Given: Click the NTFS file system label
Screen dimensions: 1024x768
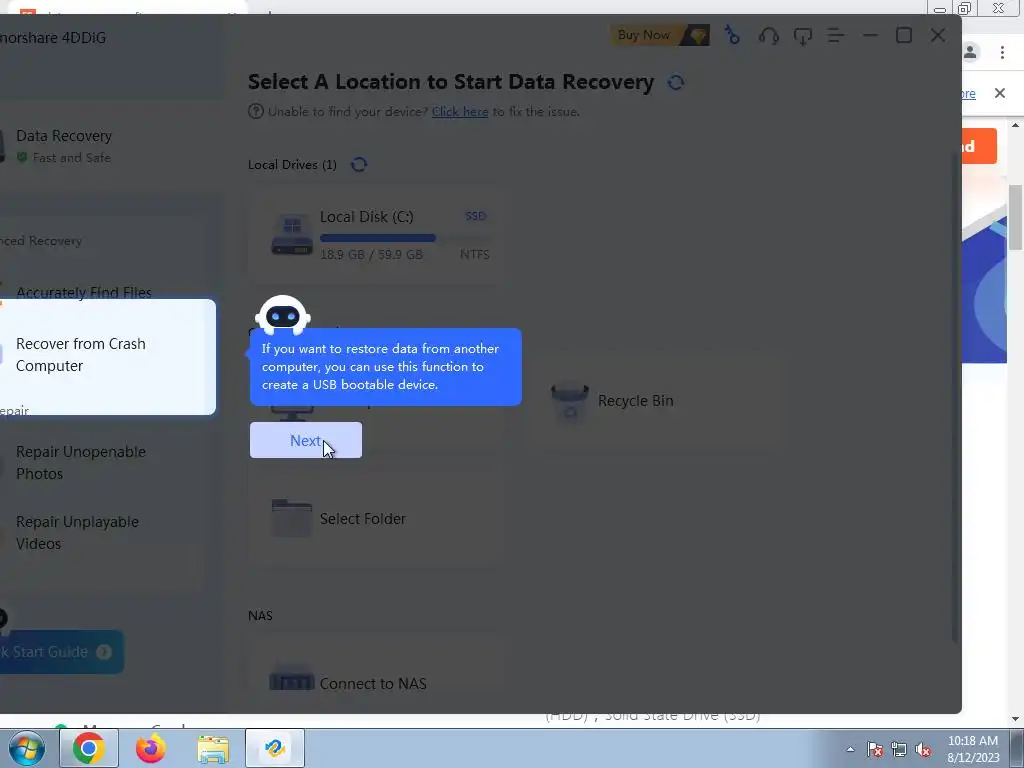Looking at the screenshot, I should point(474,255).
